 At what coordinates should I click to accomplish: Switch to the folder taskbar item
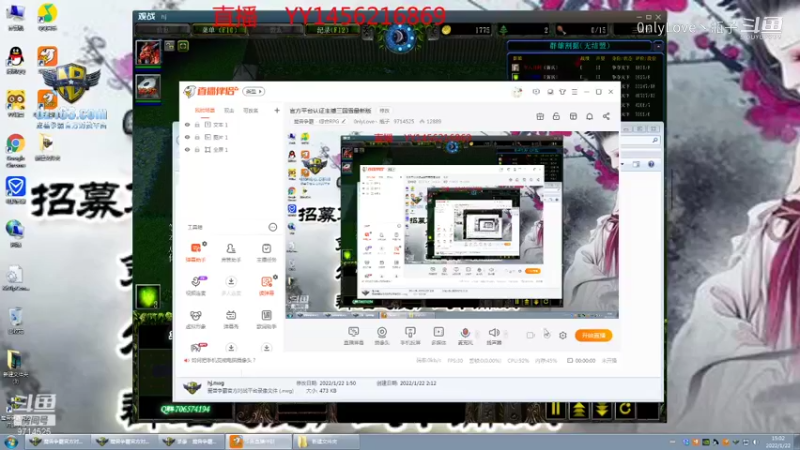pyautogui.click(x=326, y=441)
